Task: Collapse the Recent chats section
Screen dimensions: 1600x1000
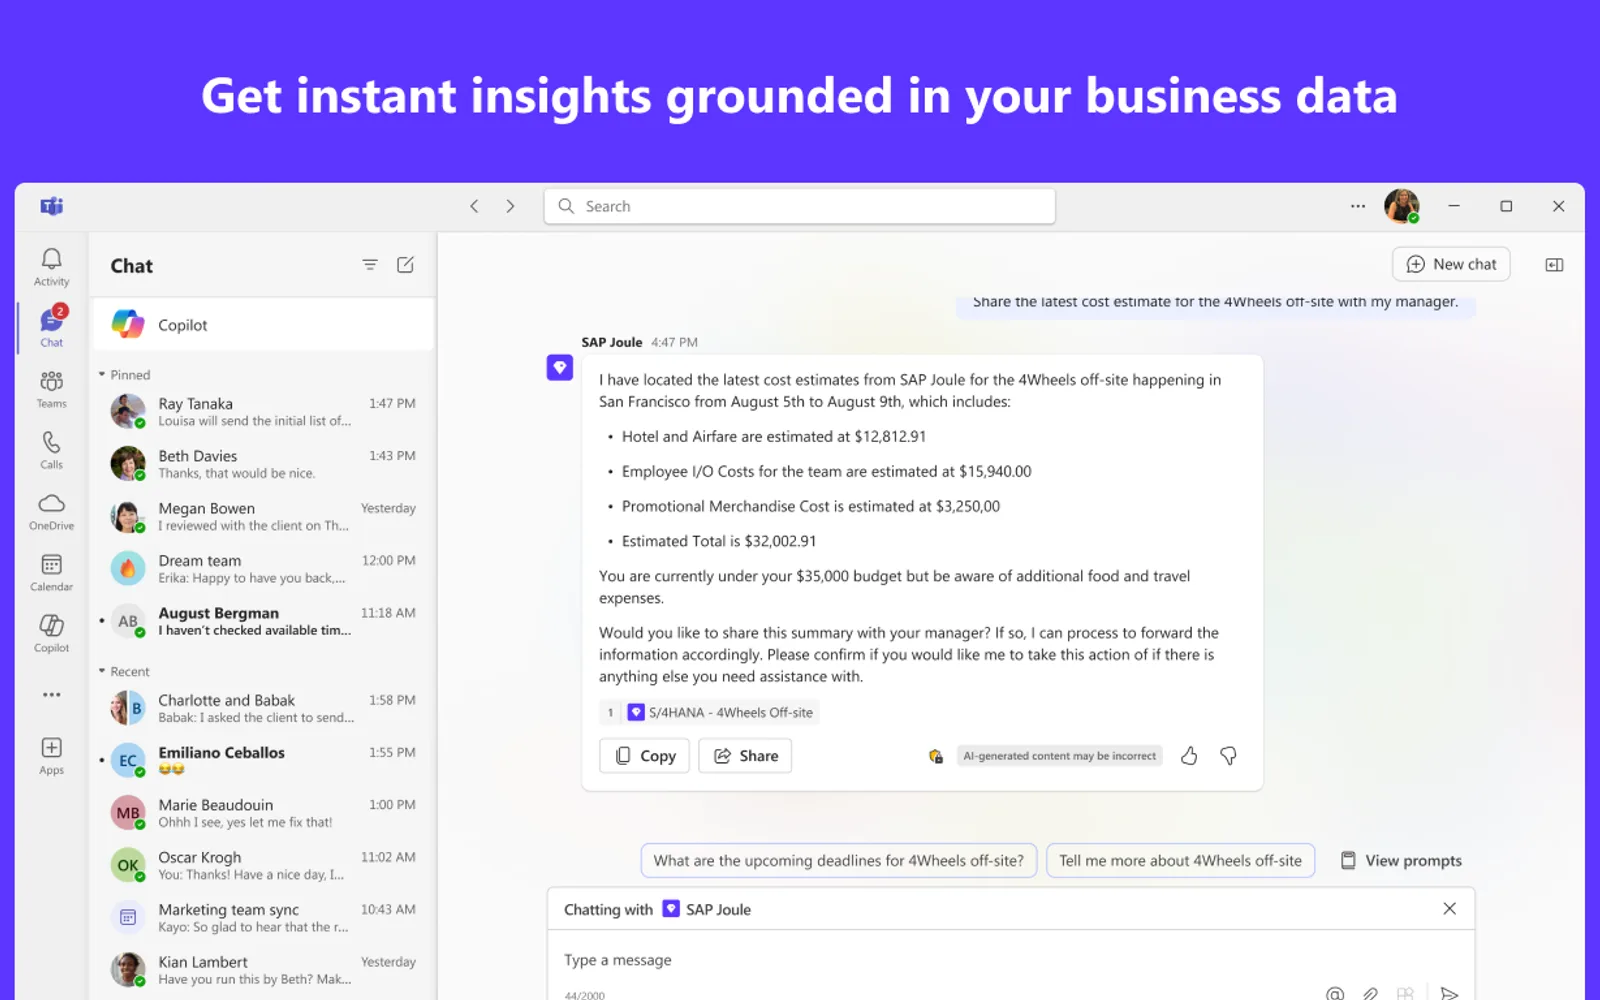Action: pos(124,672)
